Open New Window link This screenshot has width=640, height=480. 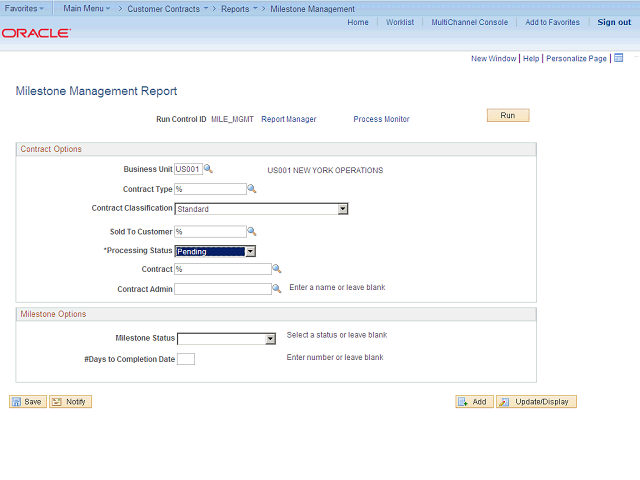coord(493,58)
